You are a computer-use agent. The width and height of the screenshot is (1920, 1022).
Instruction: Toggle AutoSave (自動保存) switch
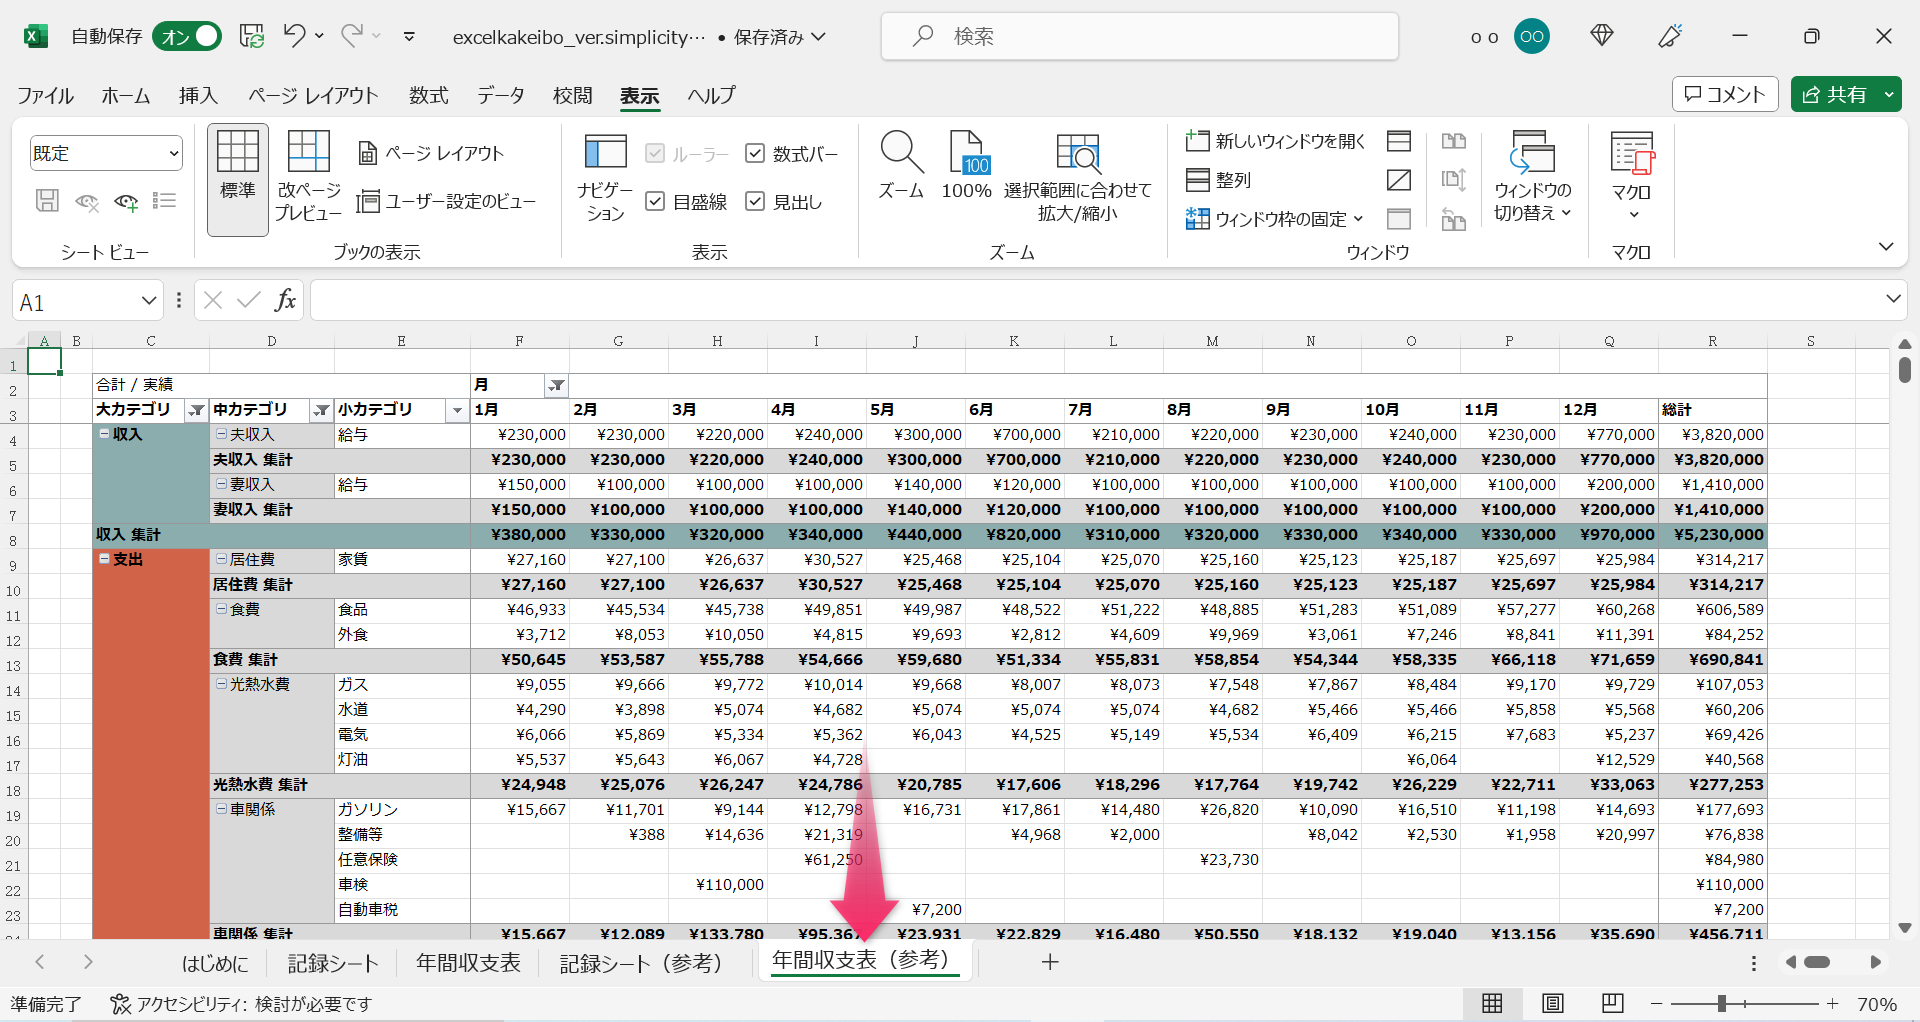click(187, 36)
